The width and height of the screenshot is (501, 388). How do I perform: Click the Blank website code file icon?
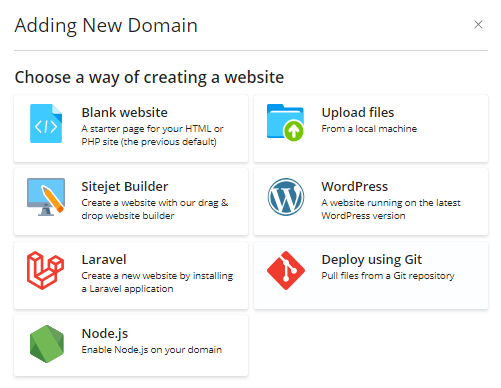(46, 123)
